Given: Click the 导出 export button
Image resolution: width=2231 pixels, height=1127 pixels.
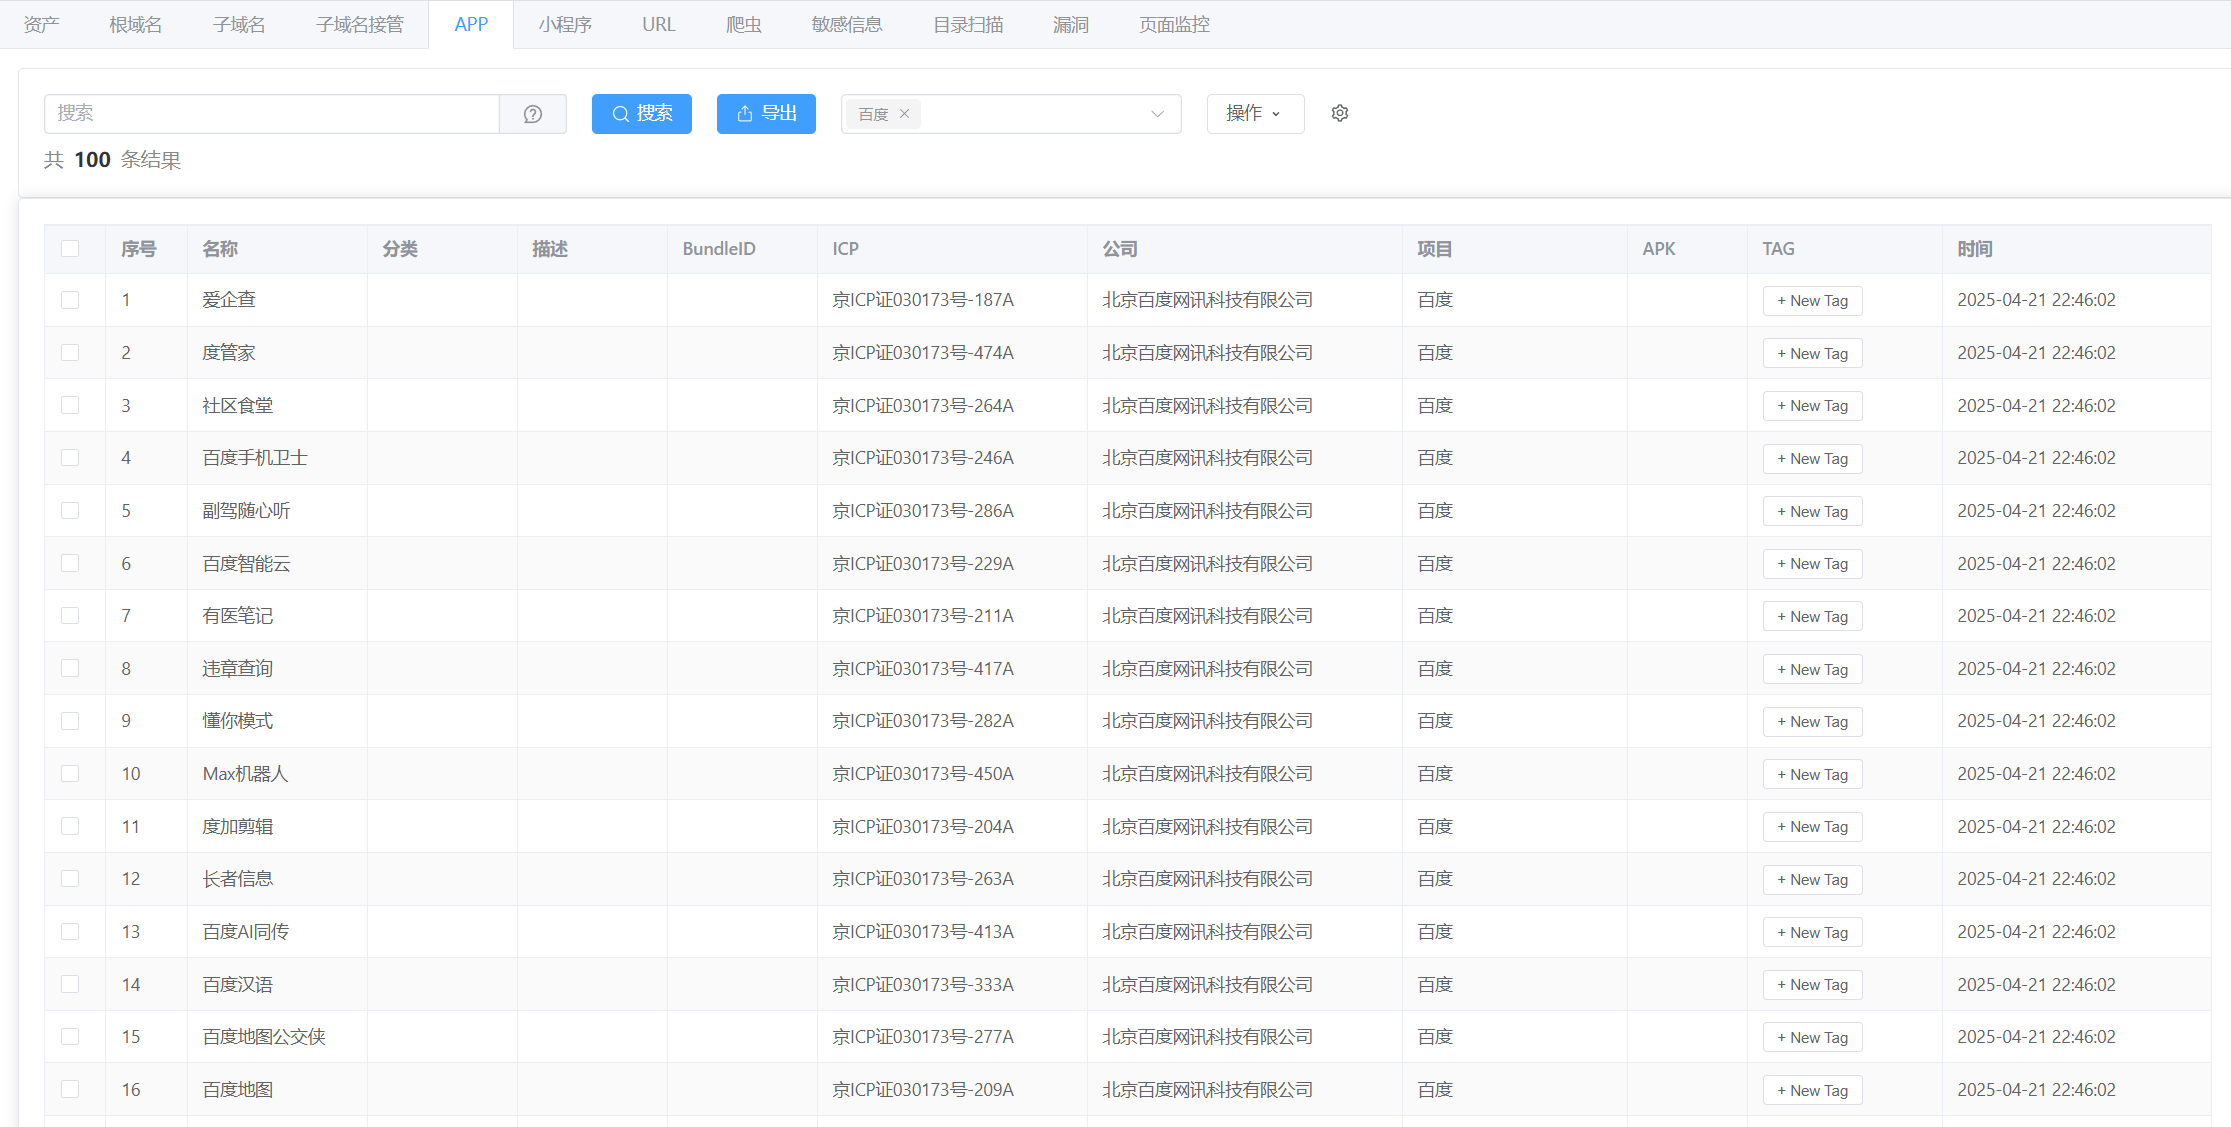Looking at the screenshot, I should 766,114.
